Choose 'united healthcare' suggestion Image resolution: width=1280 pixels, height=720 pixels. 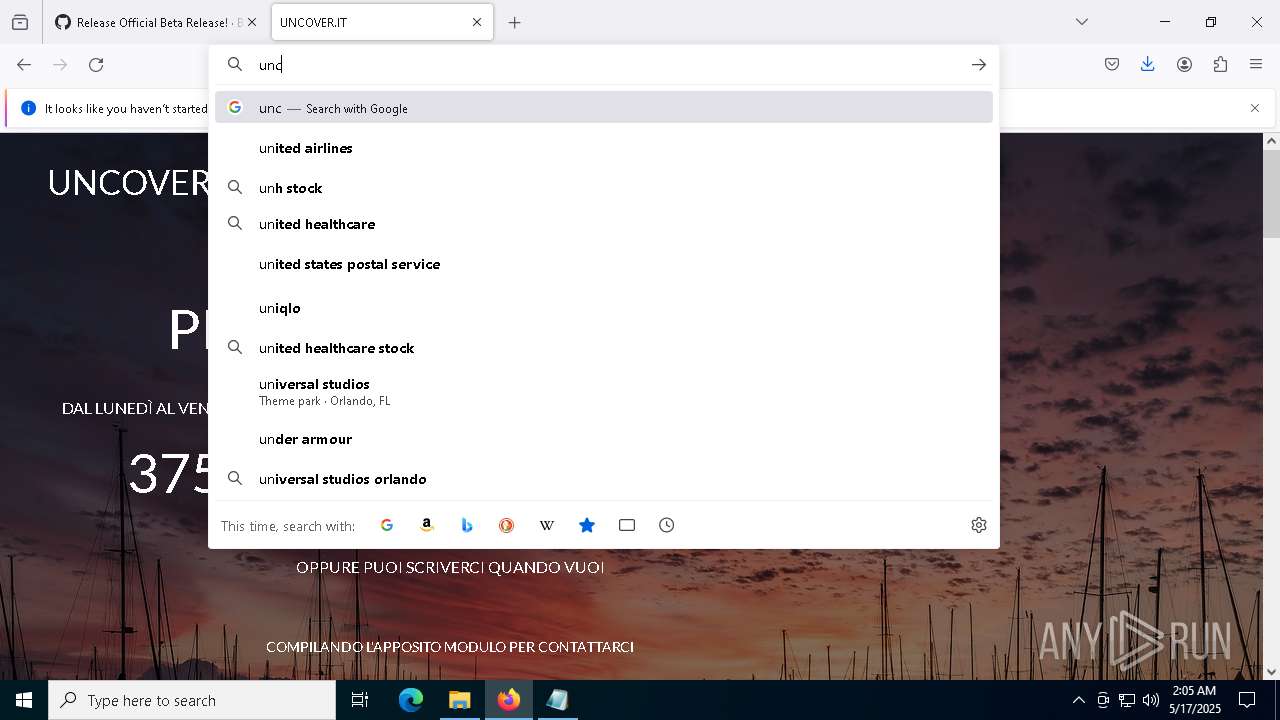click(603, 224)
